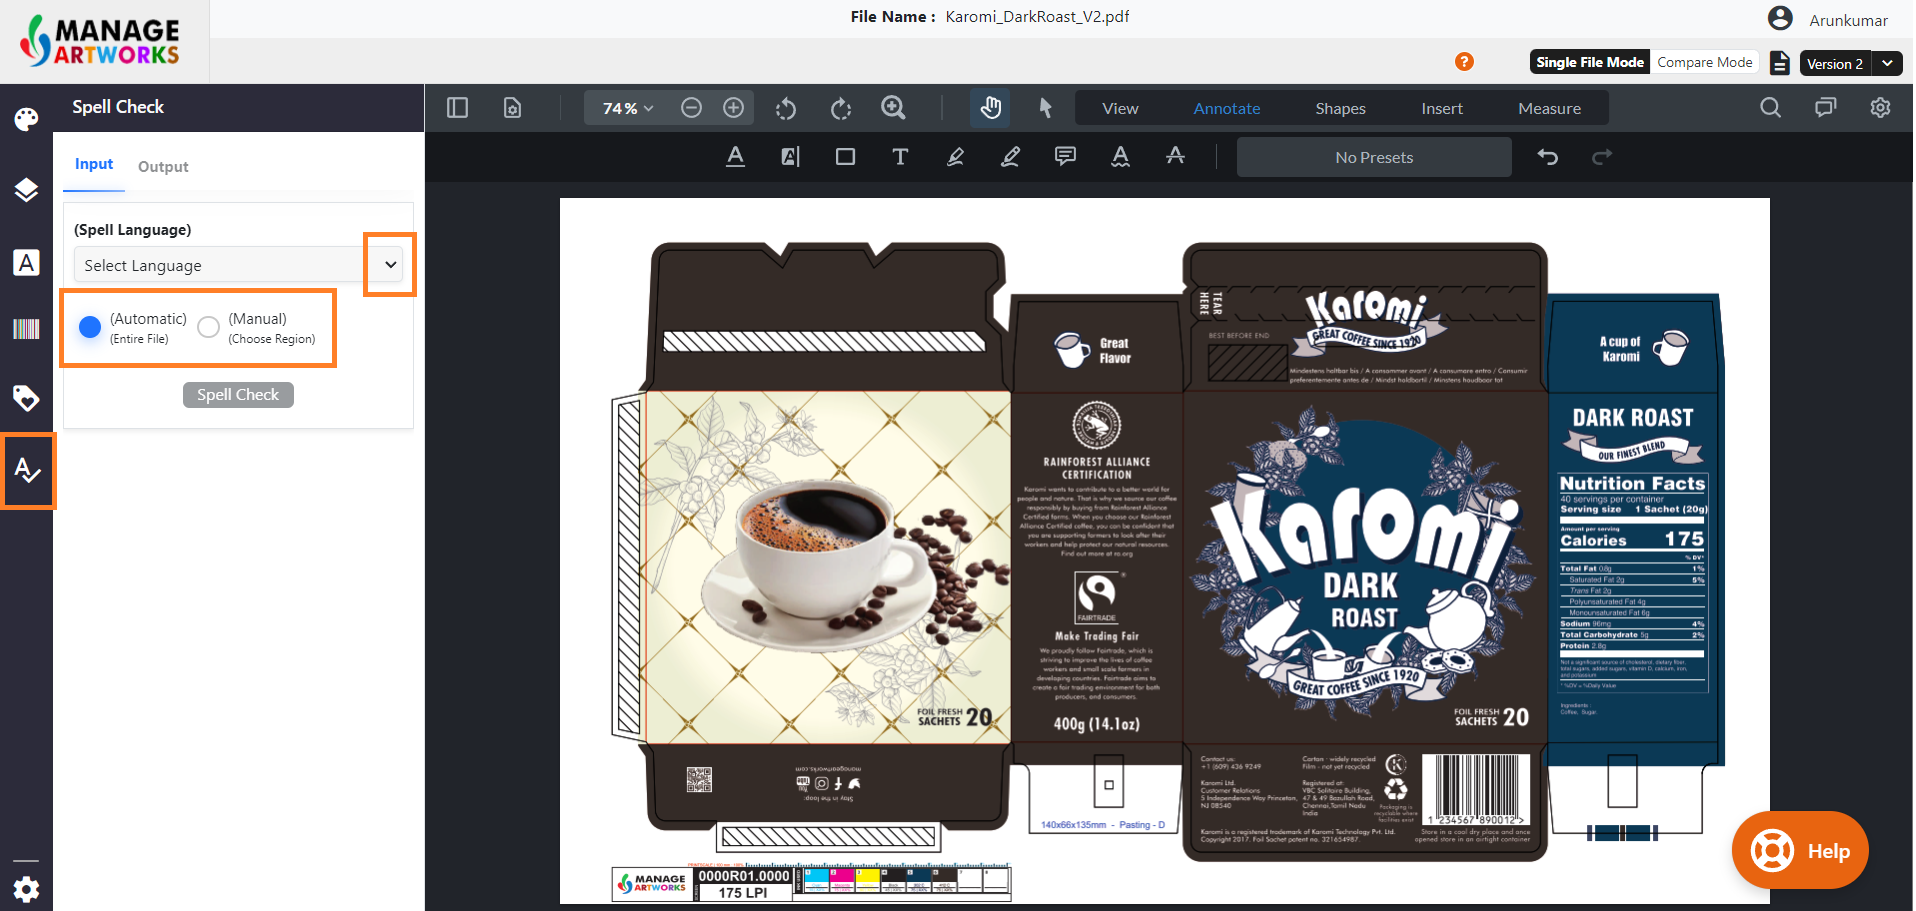Click the Manage Artworks logo

[x=100, y=41]
